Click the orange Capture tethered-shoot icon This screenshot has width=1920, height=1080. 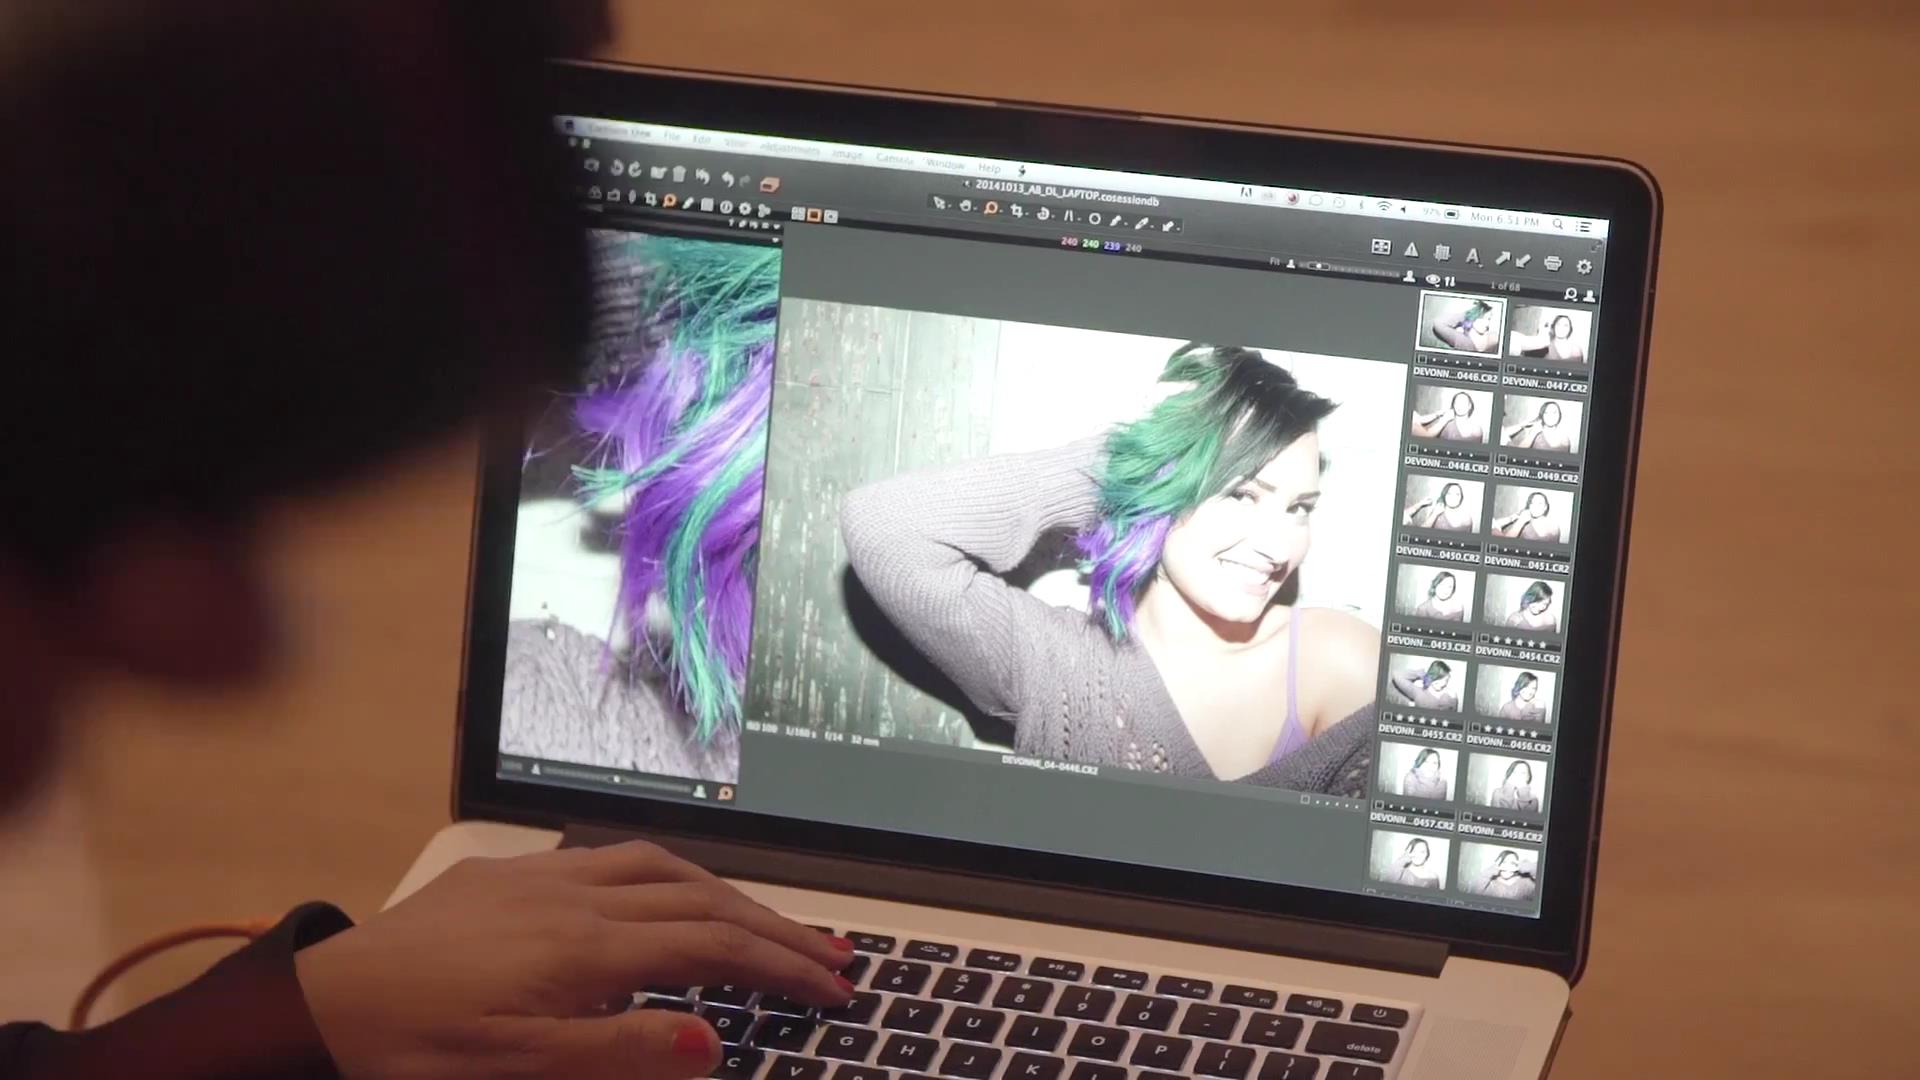(x=769, y=184)
